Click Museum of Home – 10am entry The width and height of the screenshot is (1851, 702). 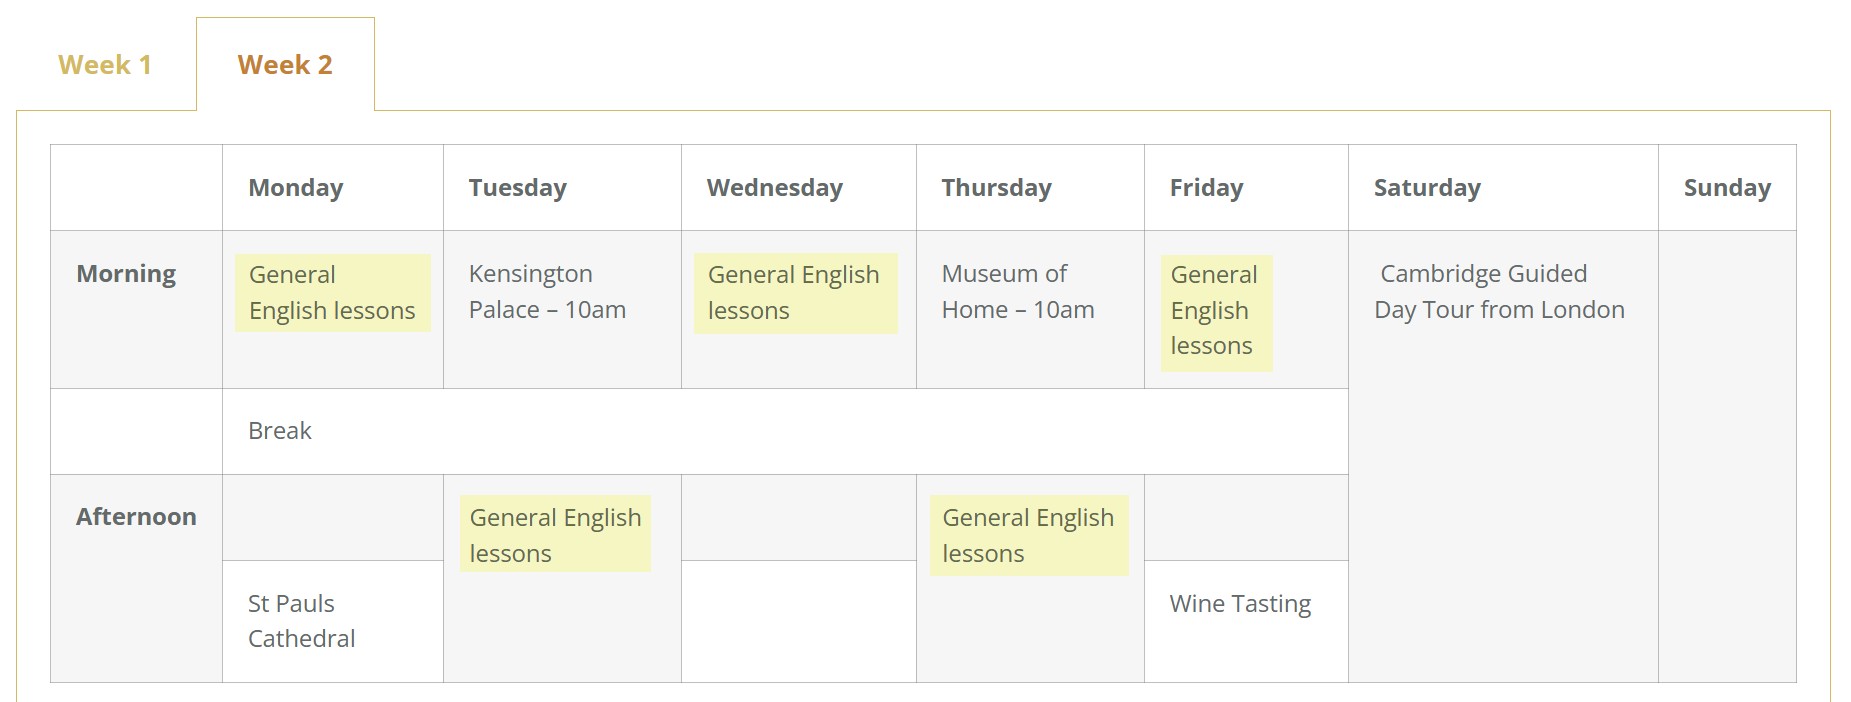pyautogui.click(x=1018, y=292)
